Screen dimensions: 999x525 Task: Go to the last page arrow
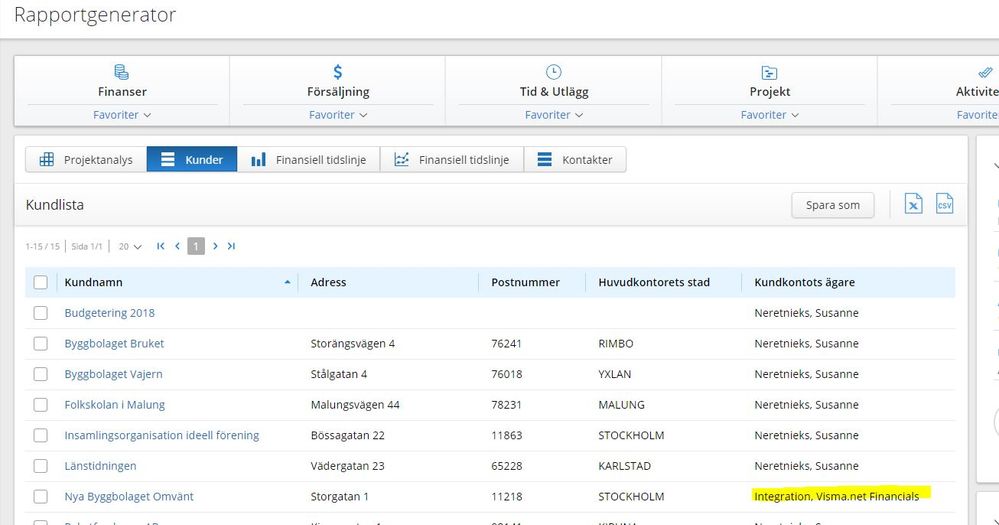(x=231, y=246)
